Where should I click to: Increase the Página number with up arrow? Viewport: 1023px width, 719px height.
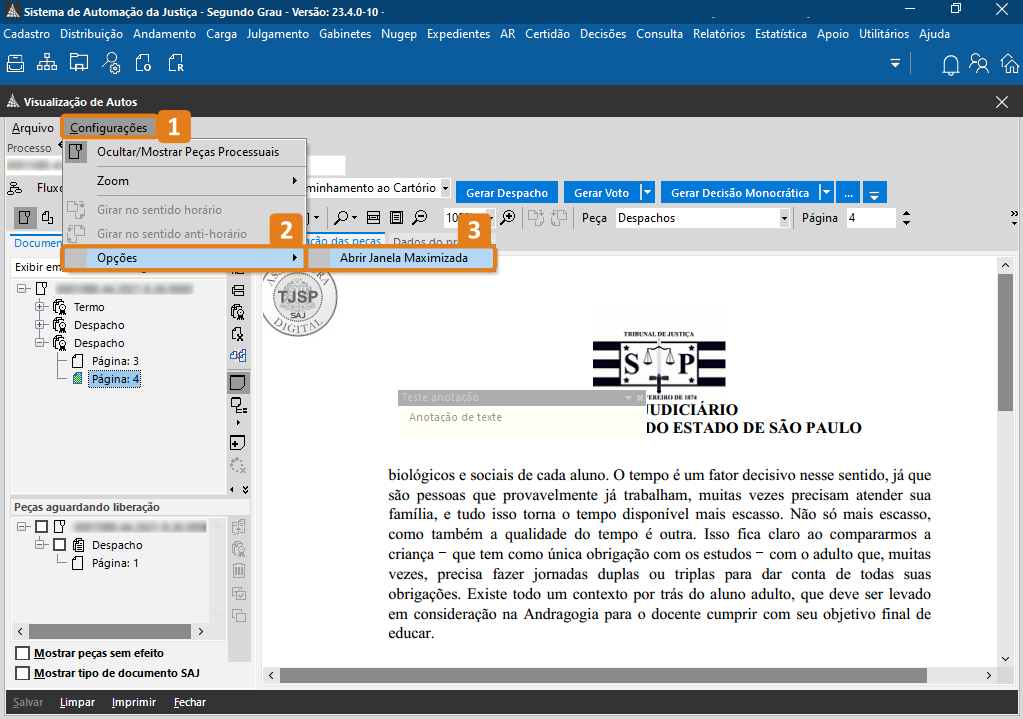coord(906,213)
